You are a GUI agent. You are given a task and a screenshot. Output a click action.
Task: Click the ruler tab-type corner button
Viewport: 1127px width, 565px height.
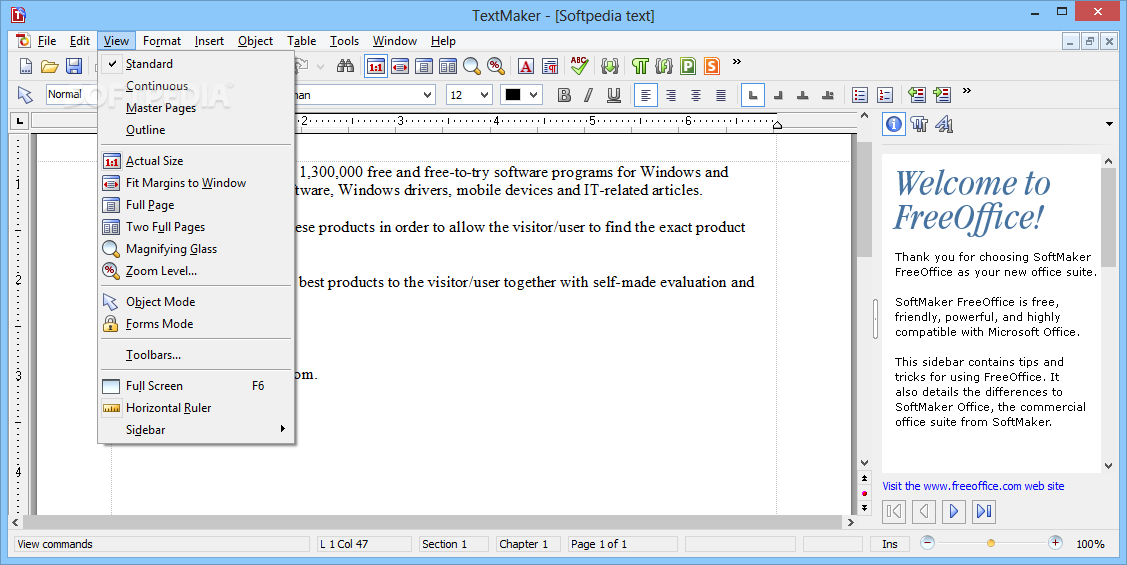pyautogui.click(x=19, y=121)
